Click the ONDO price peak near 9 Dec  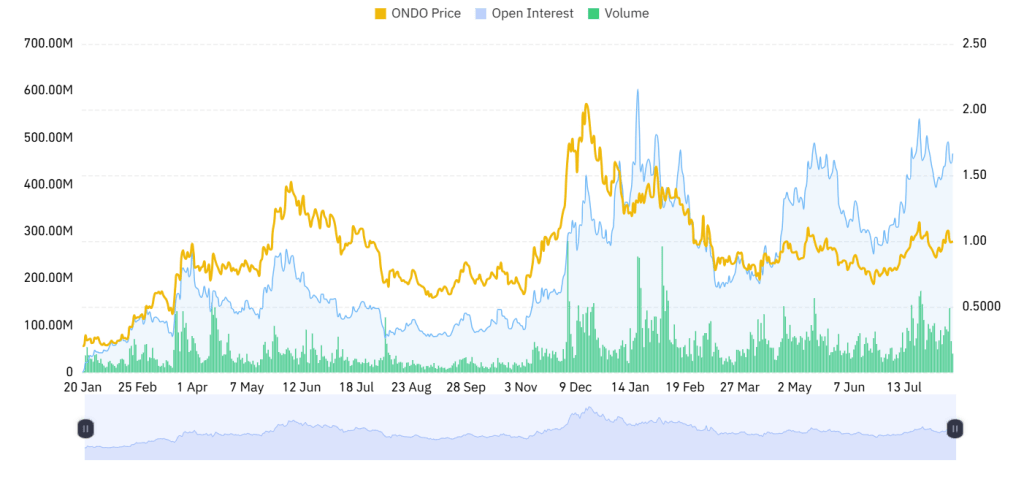586,104
